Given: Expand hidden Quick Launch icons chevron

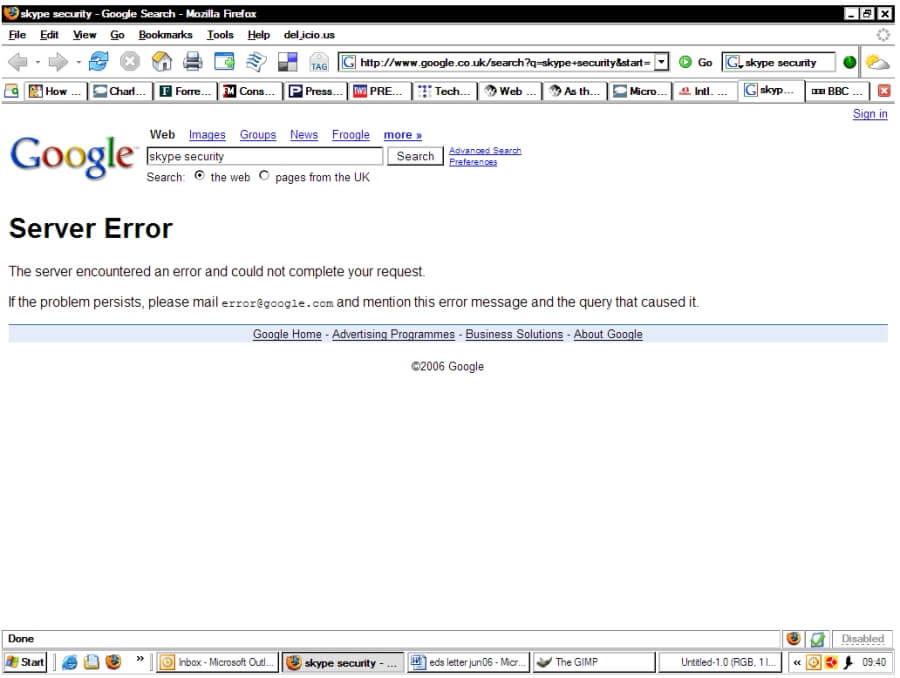Looking at the screenshot, I should click(140, 659).
